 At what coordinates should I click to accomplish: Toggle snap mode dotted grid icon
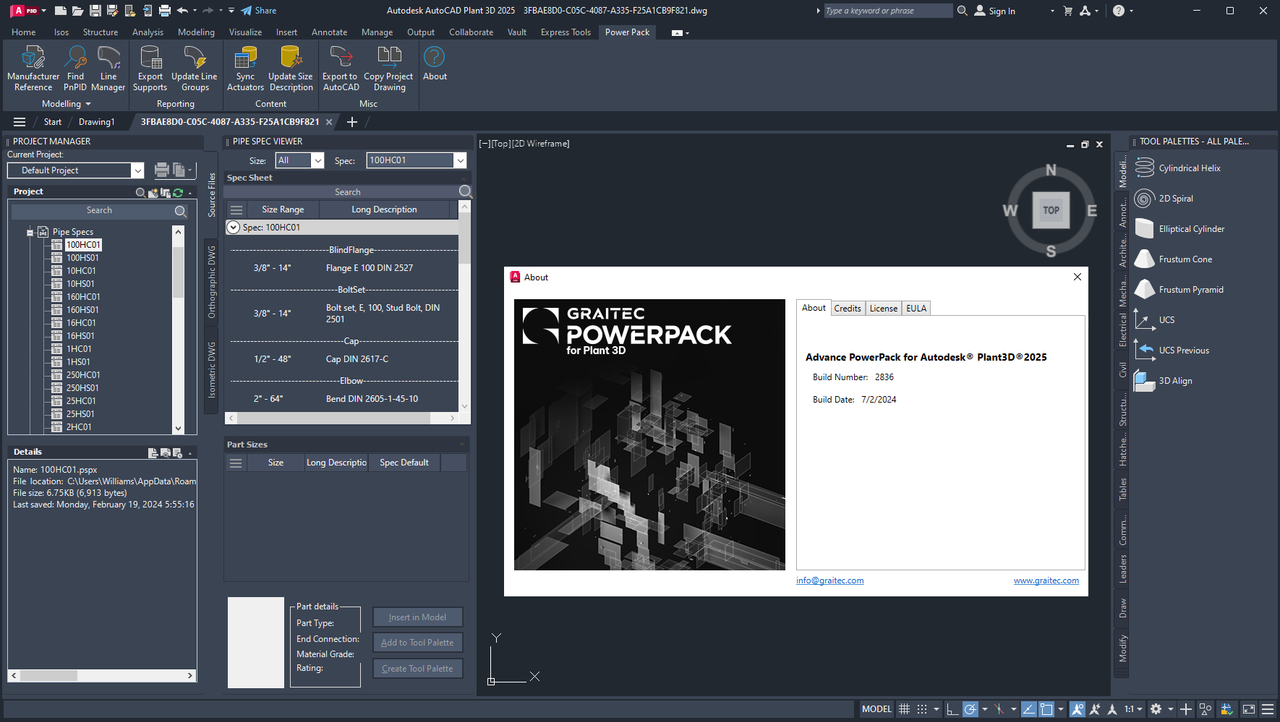click(922, 709)
